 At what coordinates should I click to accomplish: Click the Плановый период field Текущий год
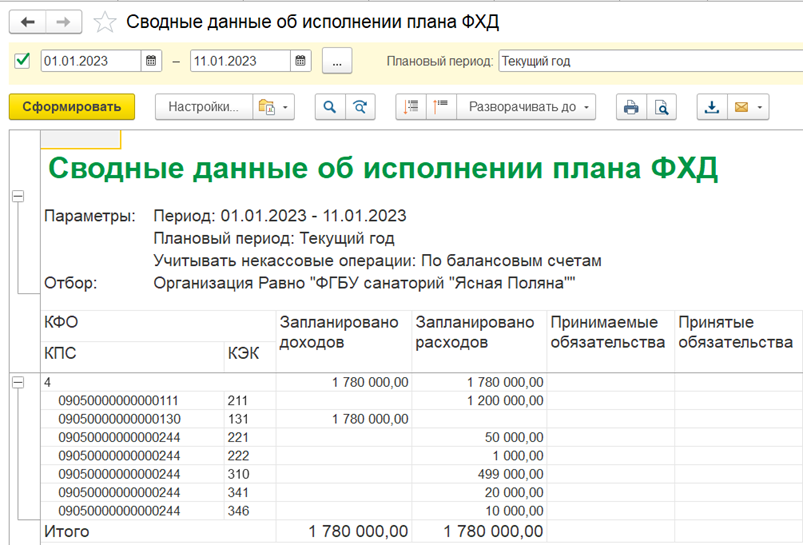click(x=650, y=61)
